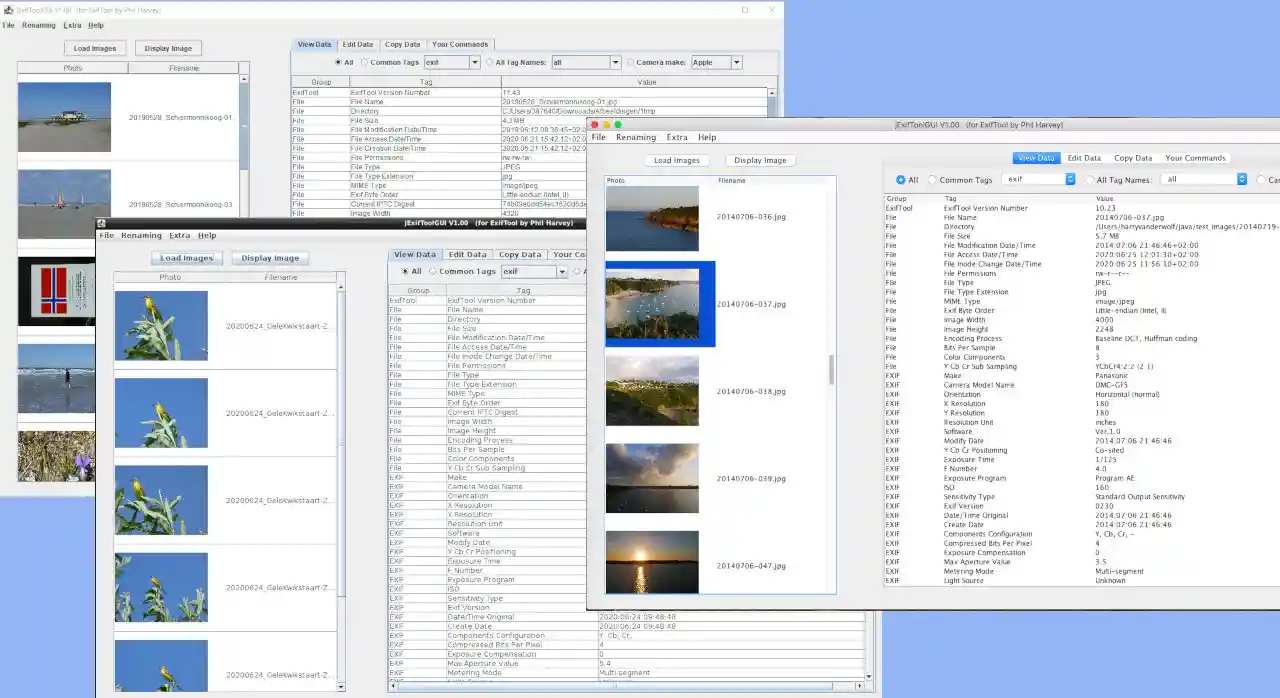Open the Copy Data tab in the Mac window
Viewport: 1280px width, 698px height.
tap(1132, 157)
